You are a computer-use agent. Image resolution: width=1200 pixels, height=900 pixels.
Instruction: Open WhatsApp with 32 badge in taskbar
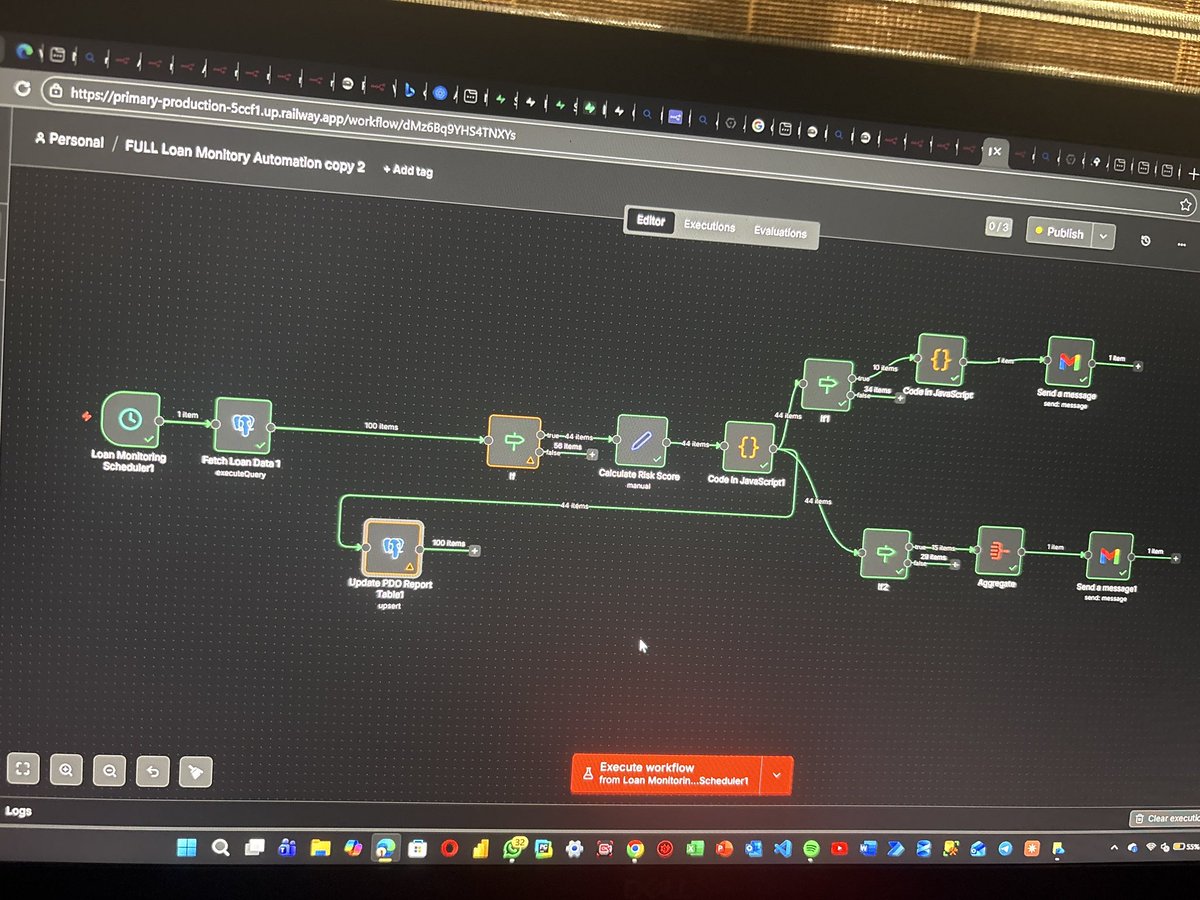(515, 849)
